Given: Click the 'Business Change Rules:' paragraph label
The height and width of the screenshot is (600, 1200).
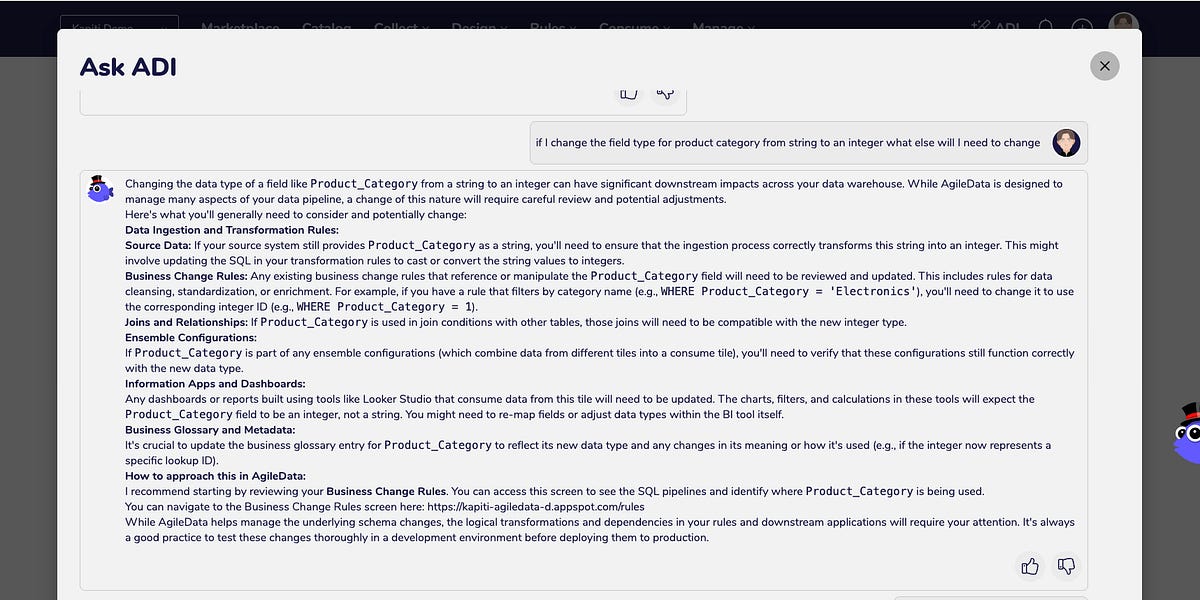Looking at the screenshot, I should tap(188, 276).
